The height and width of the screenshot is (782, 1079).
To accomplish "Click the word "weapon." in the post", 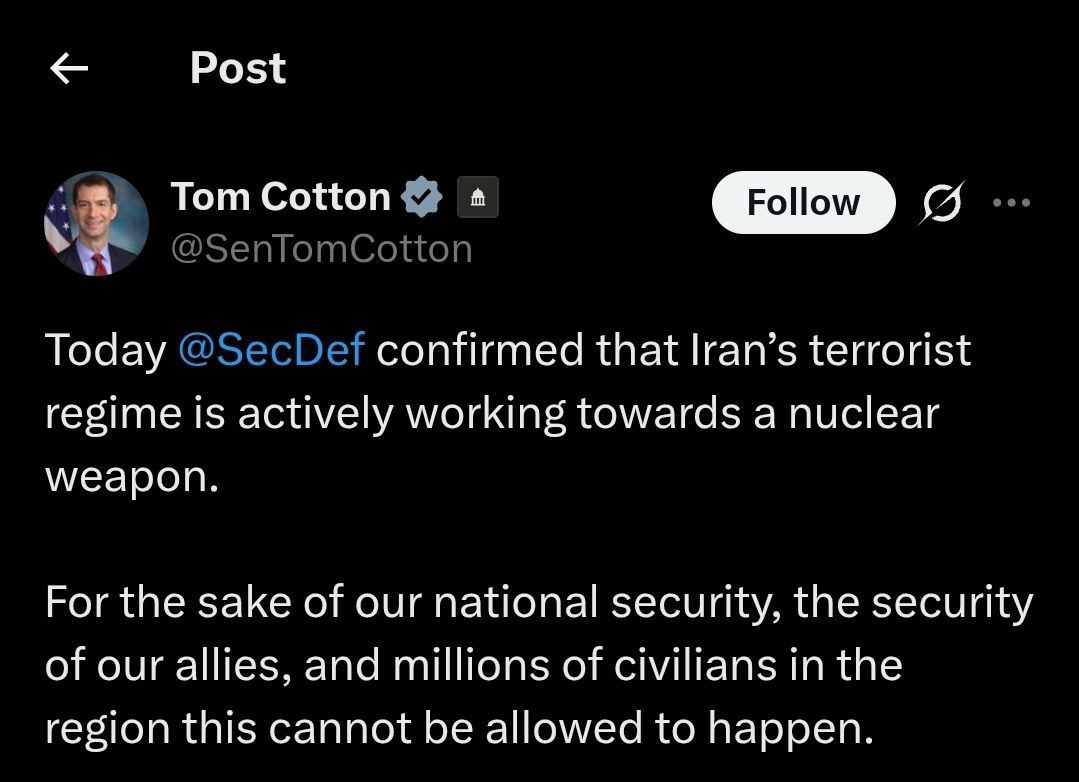I will (130, 477).
